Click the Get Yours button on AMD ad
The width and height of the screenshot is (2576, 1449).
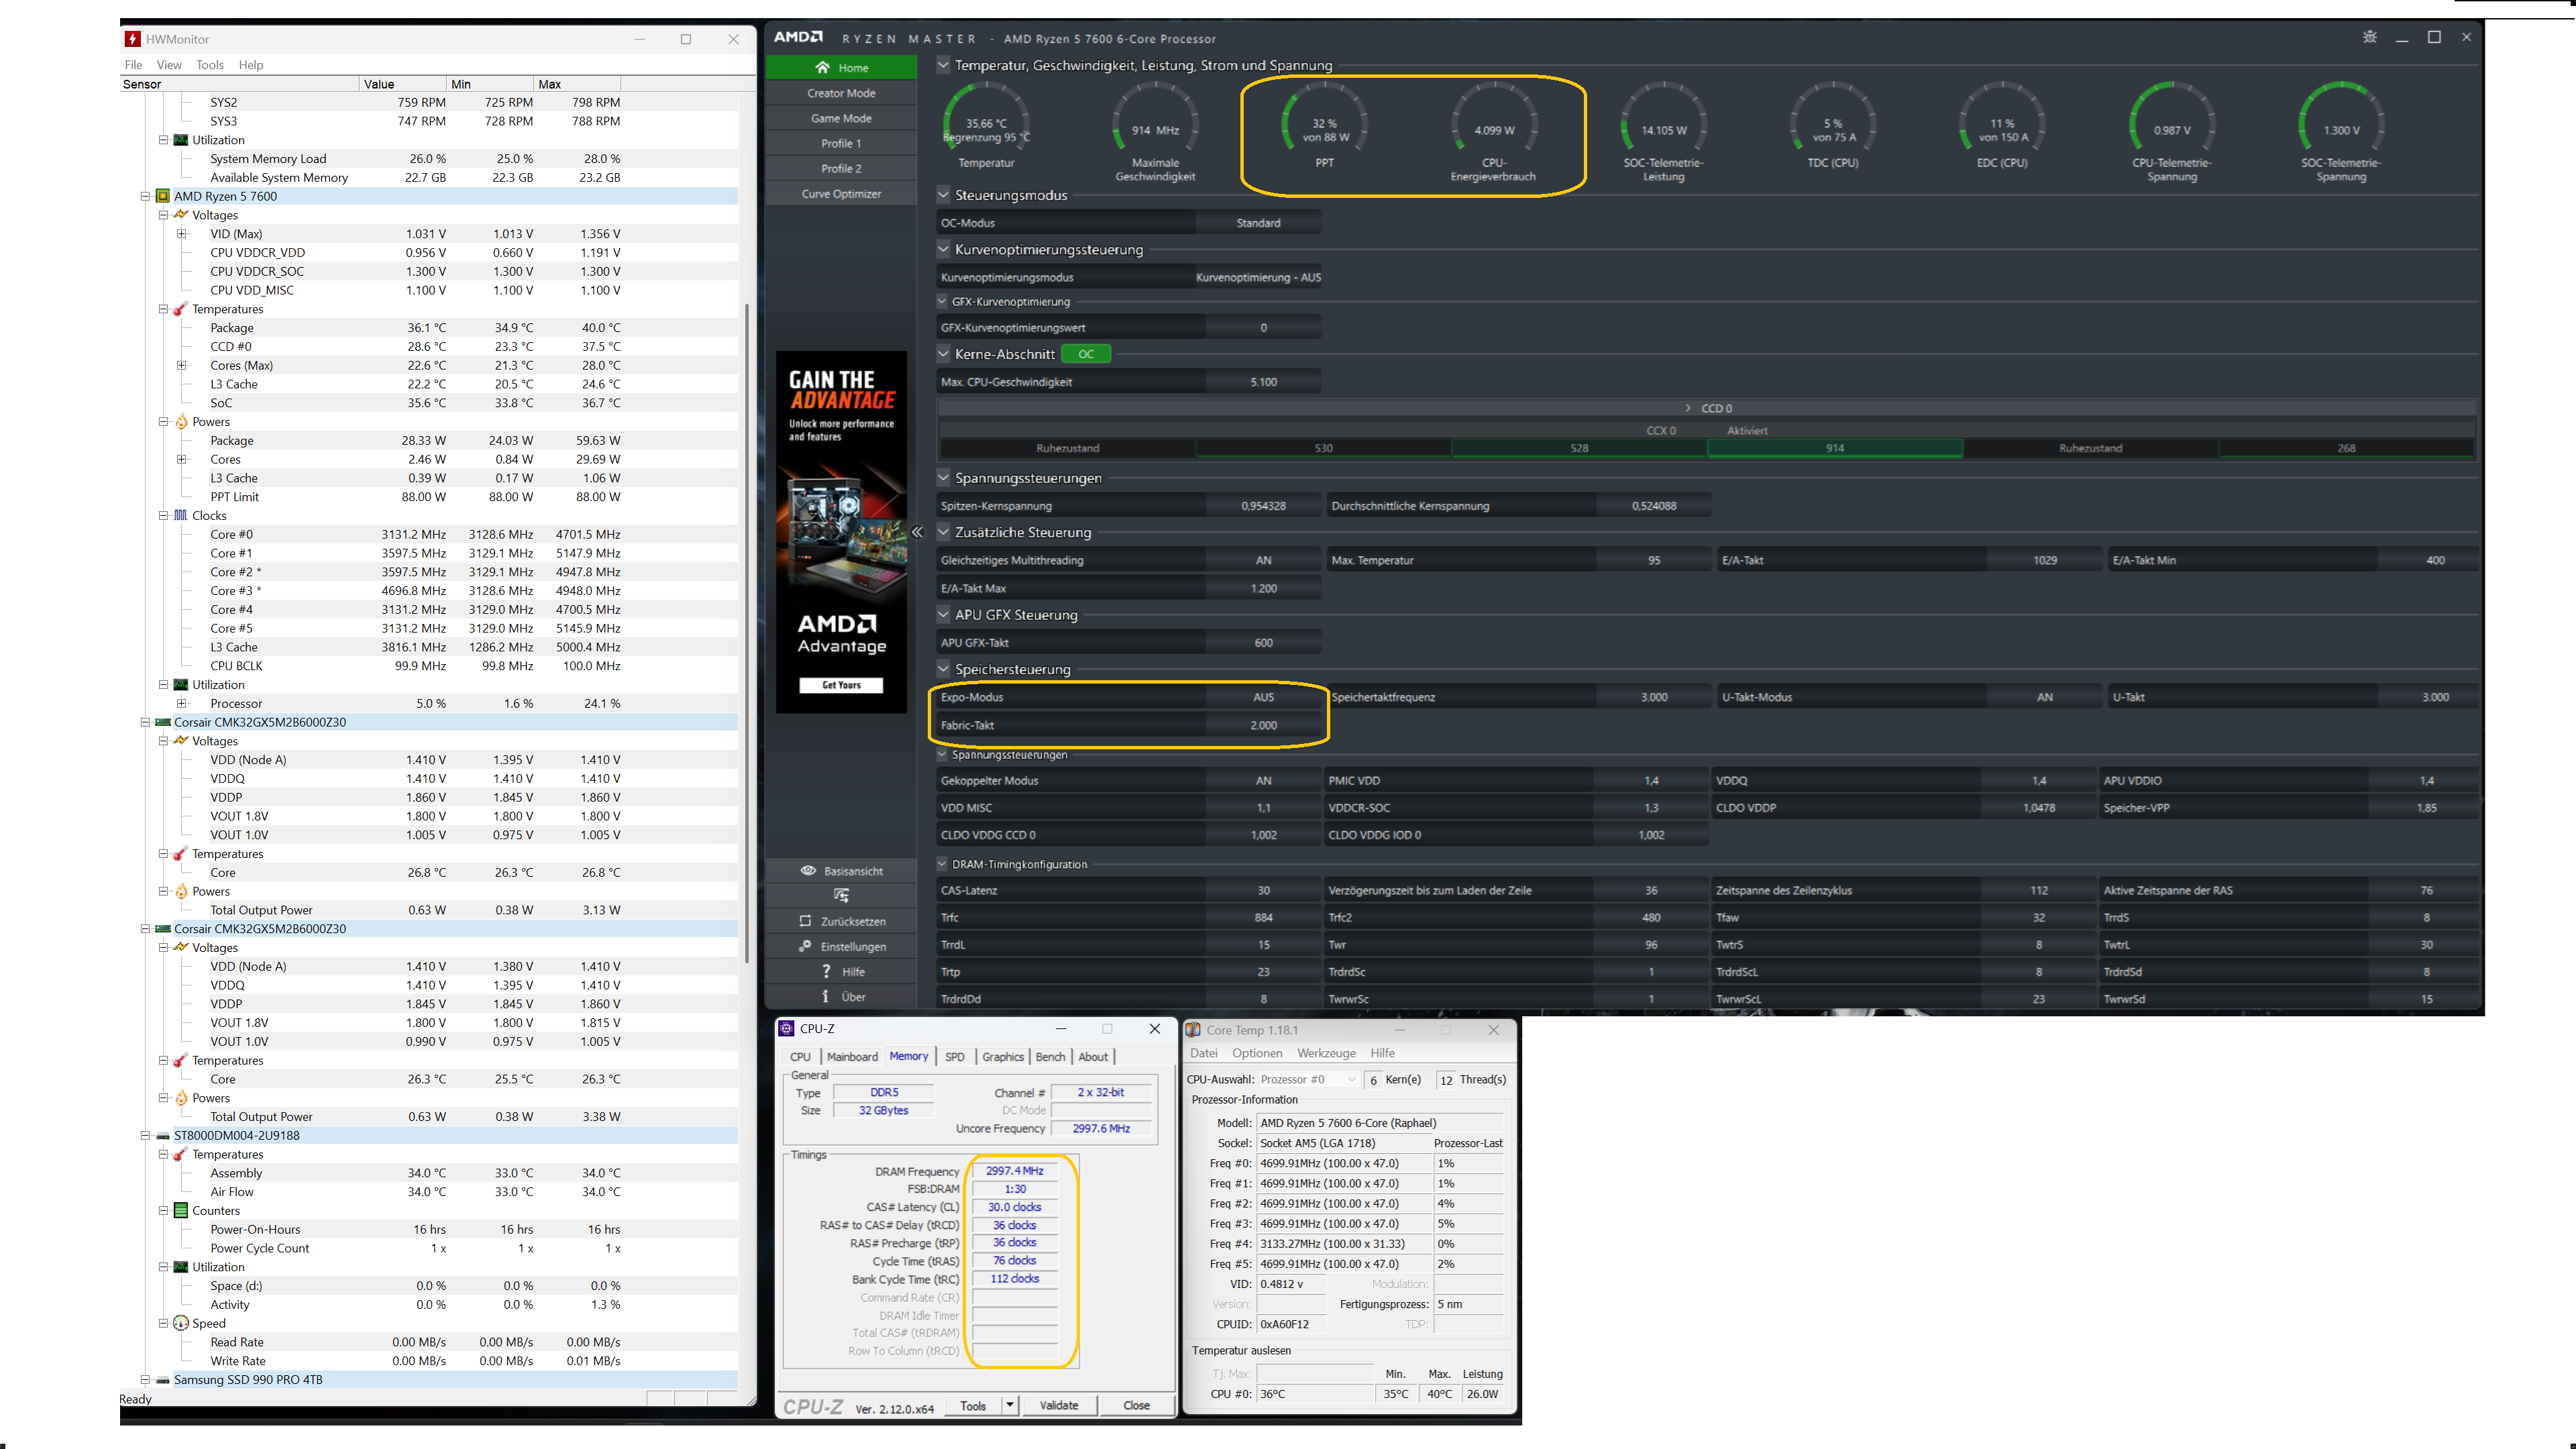[841, 685]
